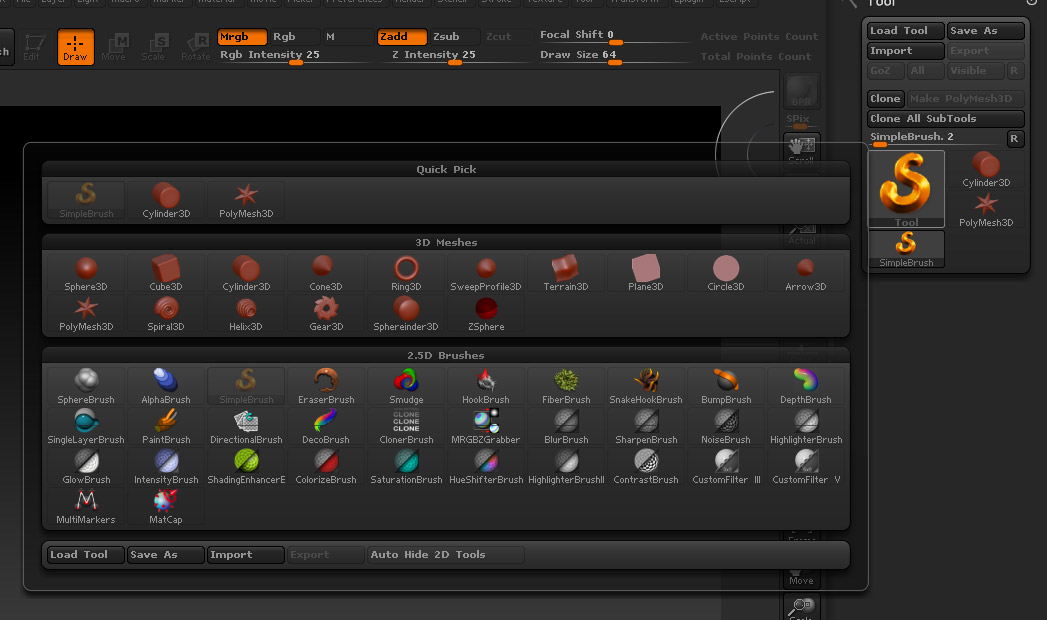Toggle Auto Hide 2D Tools
This screenshot has height=620, width=1047.
pos(445,555)
